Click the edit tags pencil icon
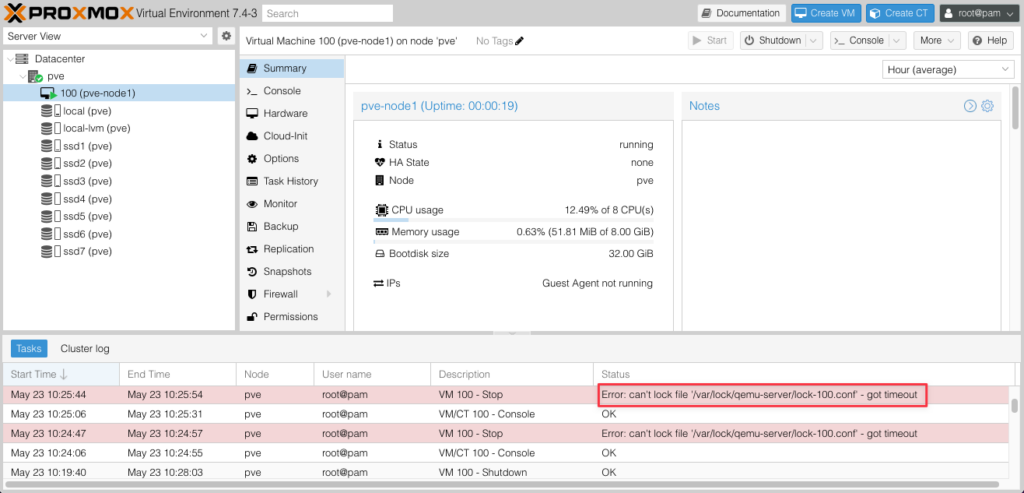 tap(519, 40)
